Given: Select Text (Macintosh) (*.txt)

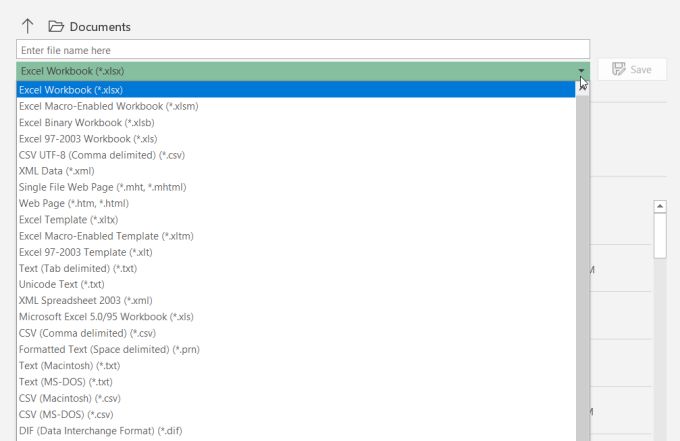Looking at the screenshot, I should pos(296,366).
